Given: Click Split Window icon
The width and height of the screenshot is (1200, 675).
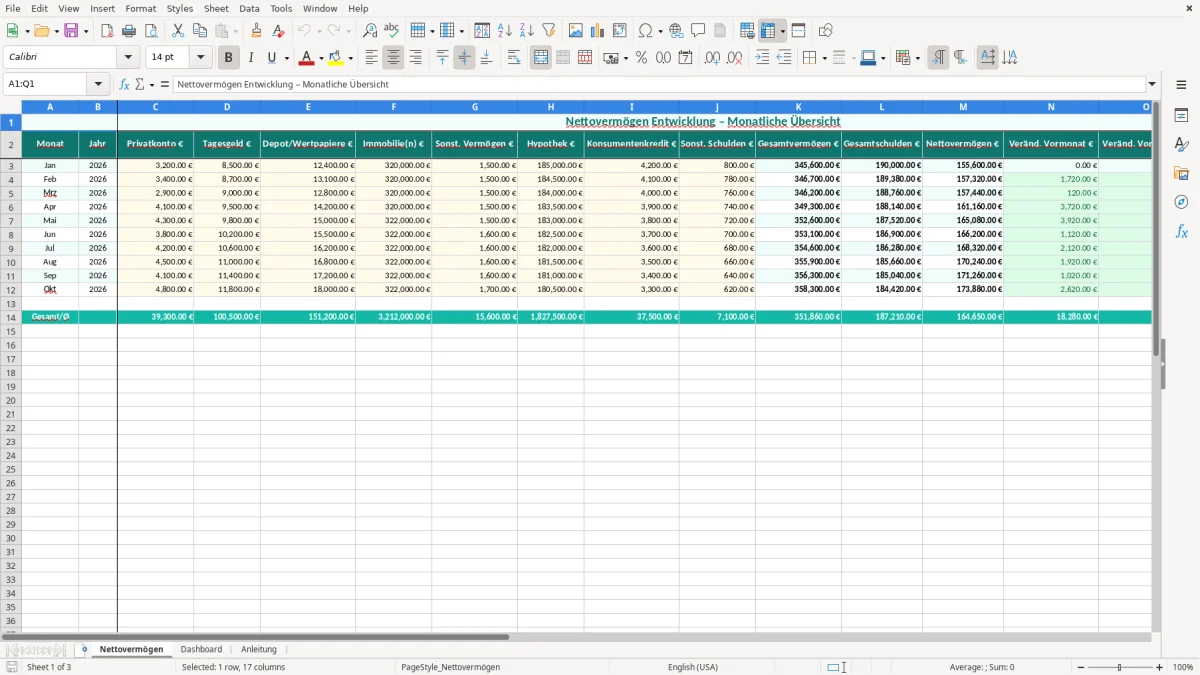Looking at the screenshot, I should (798, 31).
